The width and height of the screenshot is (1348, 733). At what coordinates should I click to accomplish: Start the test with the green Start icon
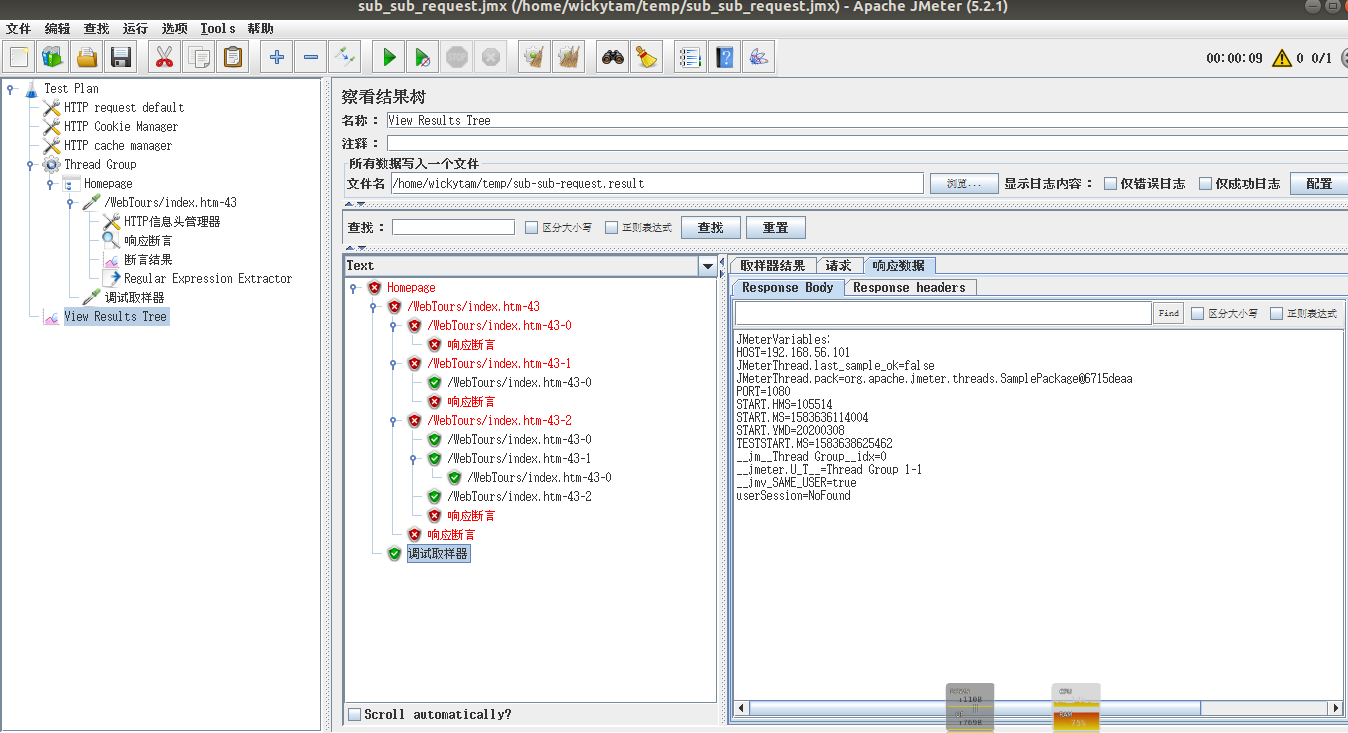point(388,56)
